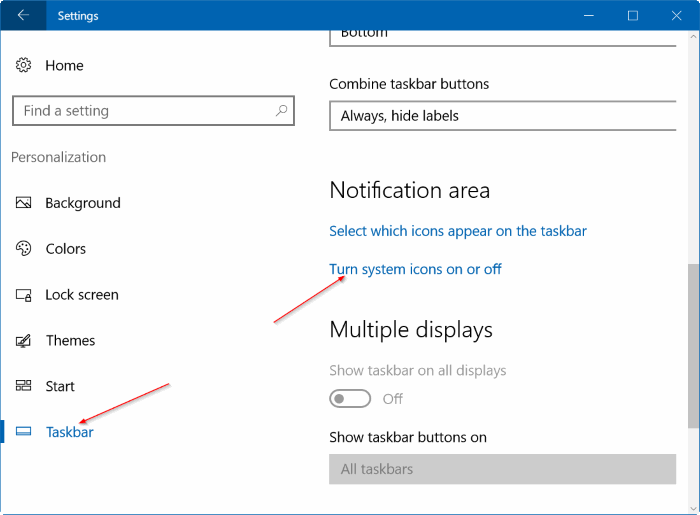Click the Off label beside the toggle

(393, 399)
